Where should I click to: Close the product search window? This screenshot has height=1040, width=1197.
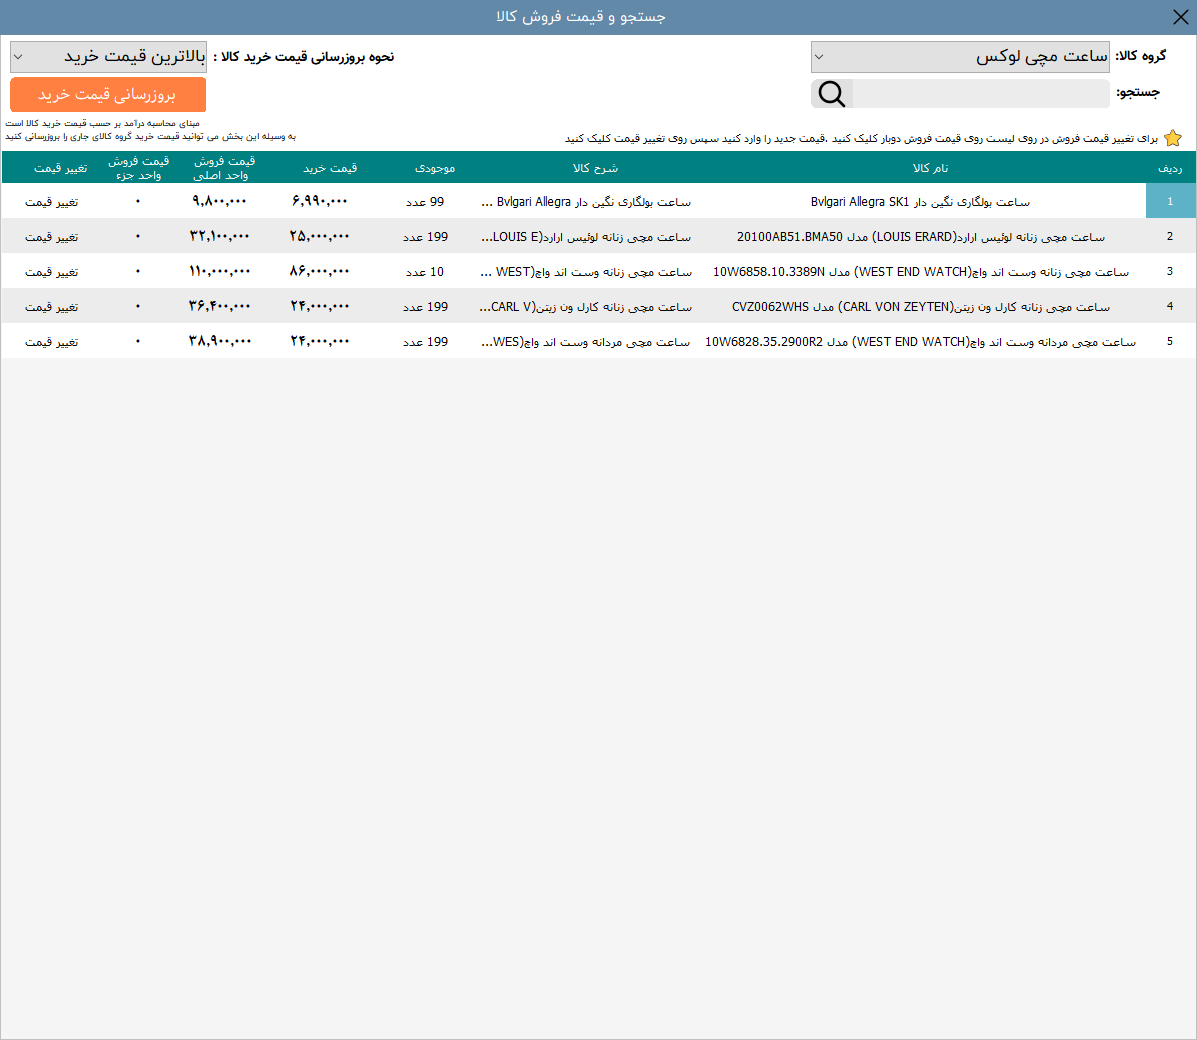[1180, 17]
